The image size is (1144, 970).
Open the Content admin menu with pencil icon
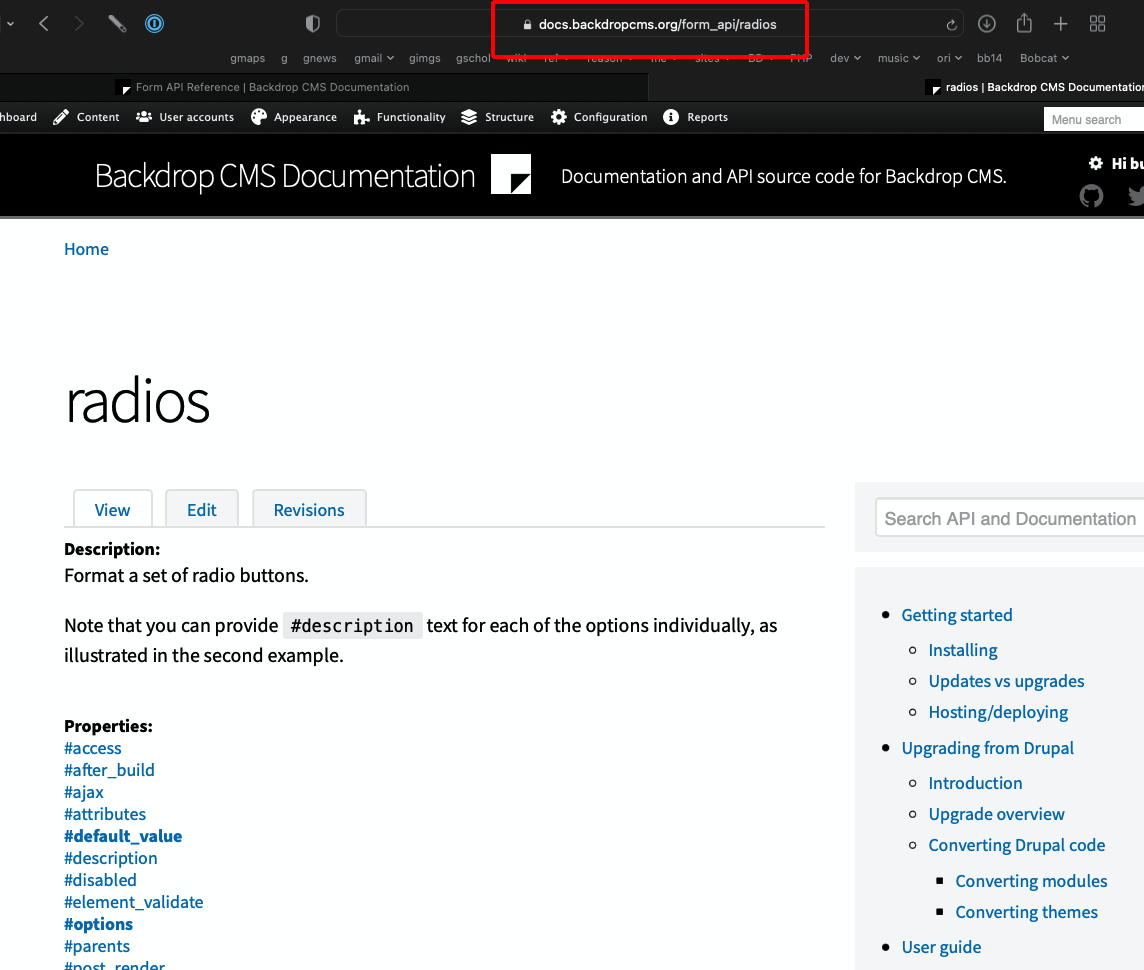(x=86, y=117)
